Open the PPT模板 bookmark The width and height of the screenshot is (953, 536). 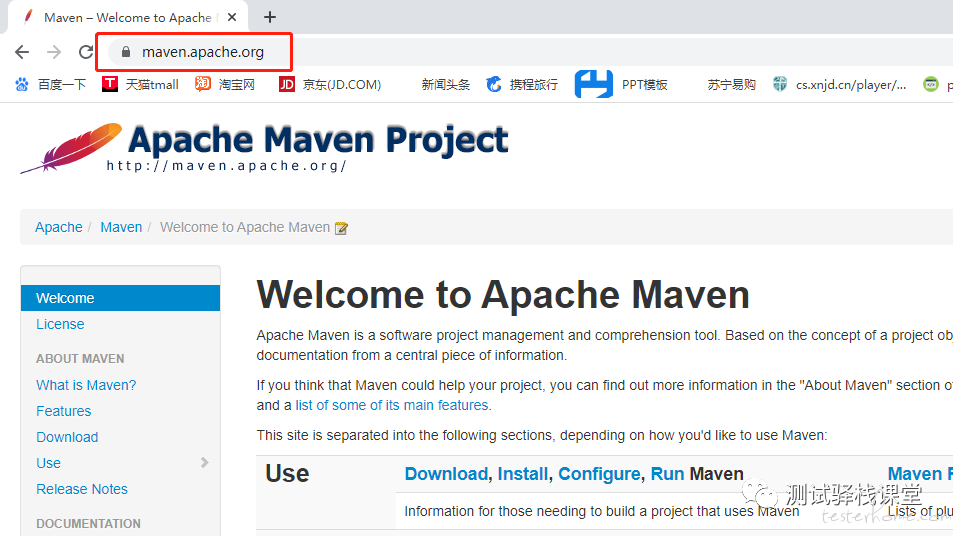click(621, 84)
